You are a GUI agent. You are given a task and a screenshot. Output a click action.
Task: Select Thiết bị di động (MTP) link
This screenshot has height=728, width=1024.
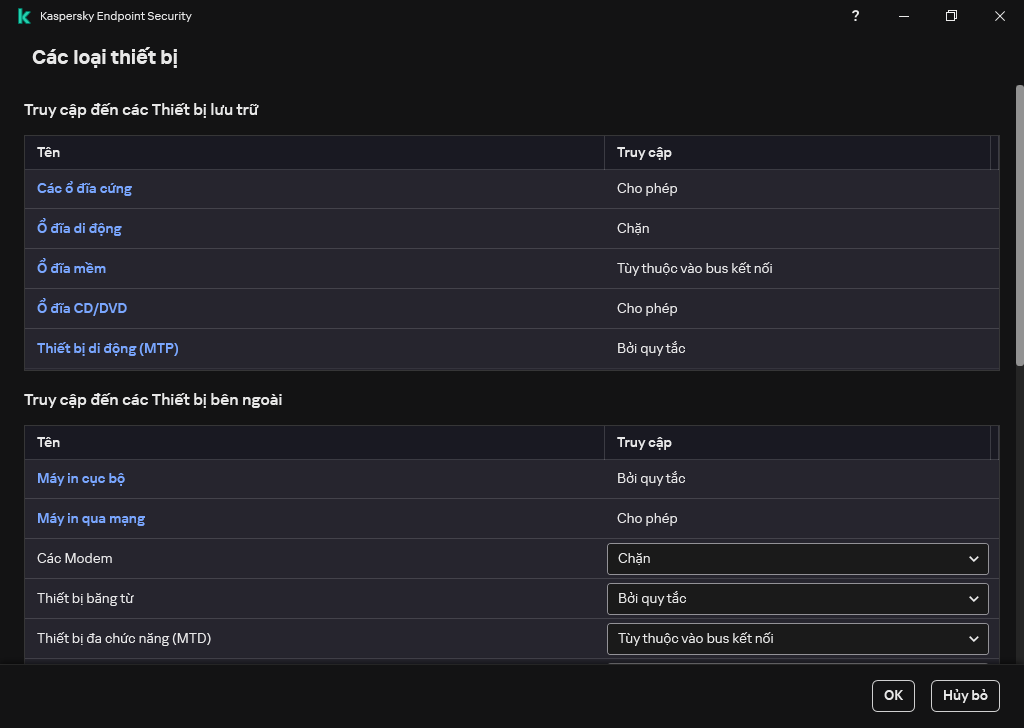(x=107, y=348)
